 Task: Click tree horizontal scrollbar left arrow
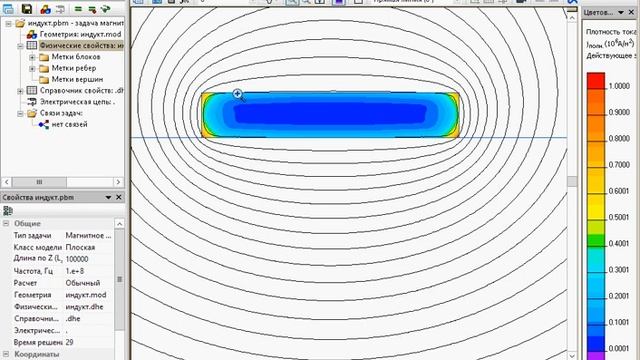pyautogui.click(x=7, y=182)
